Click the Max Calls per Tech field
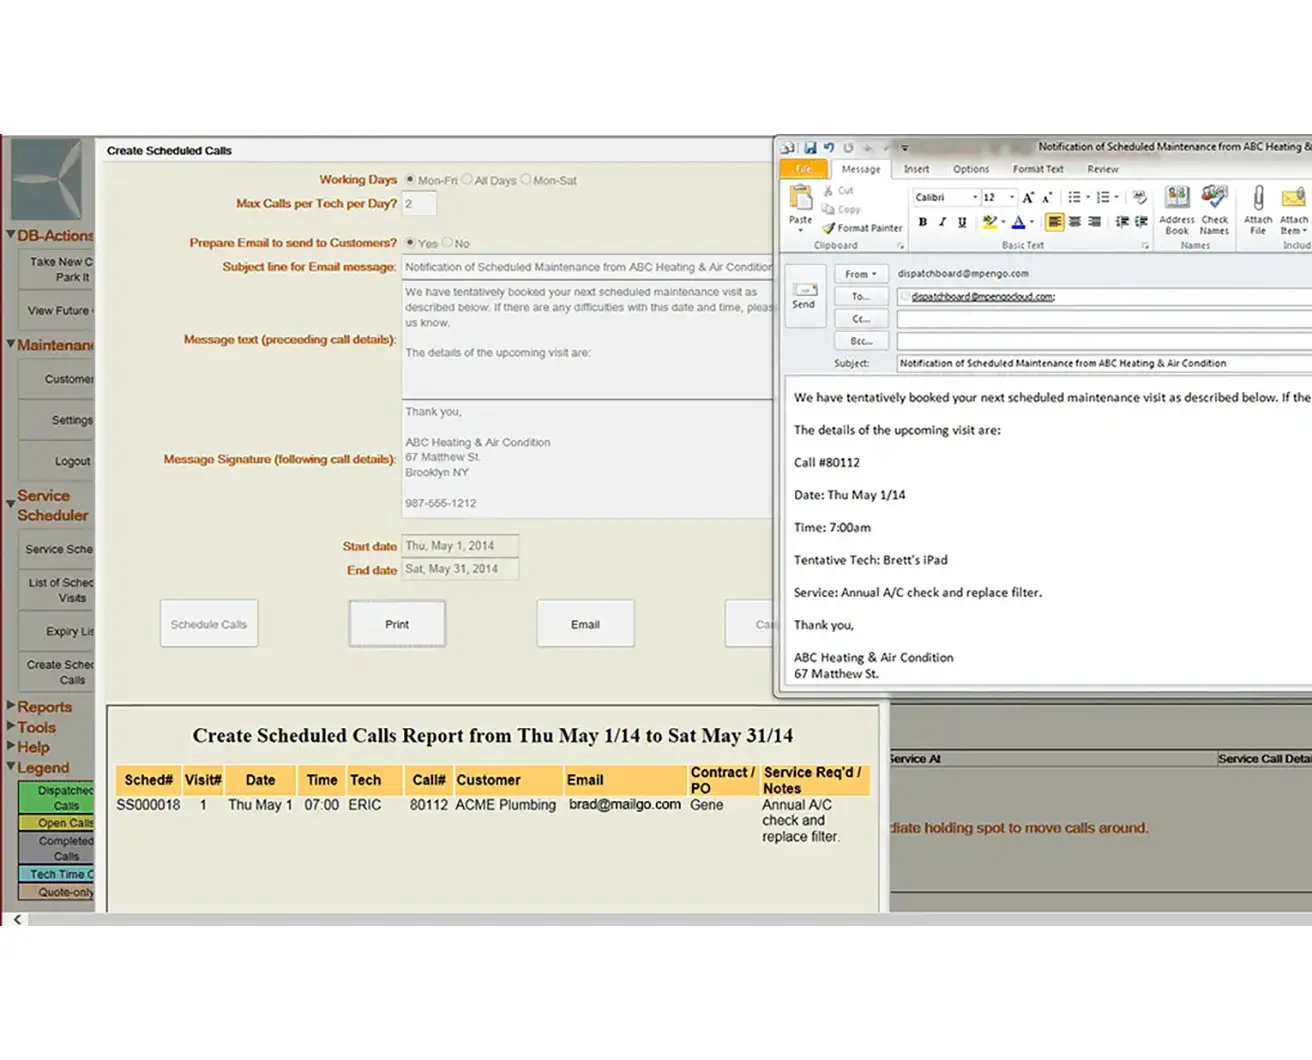1312x1060 pixels. tap(419, 204)
